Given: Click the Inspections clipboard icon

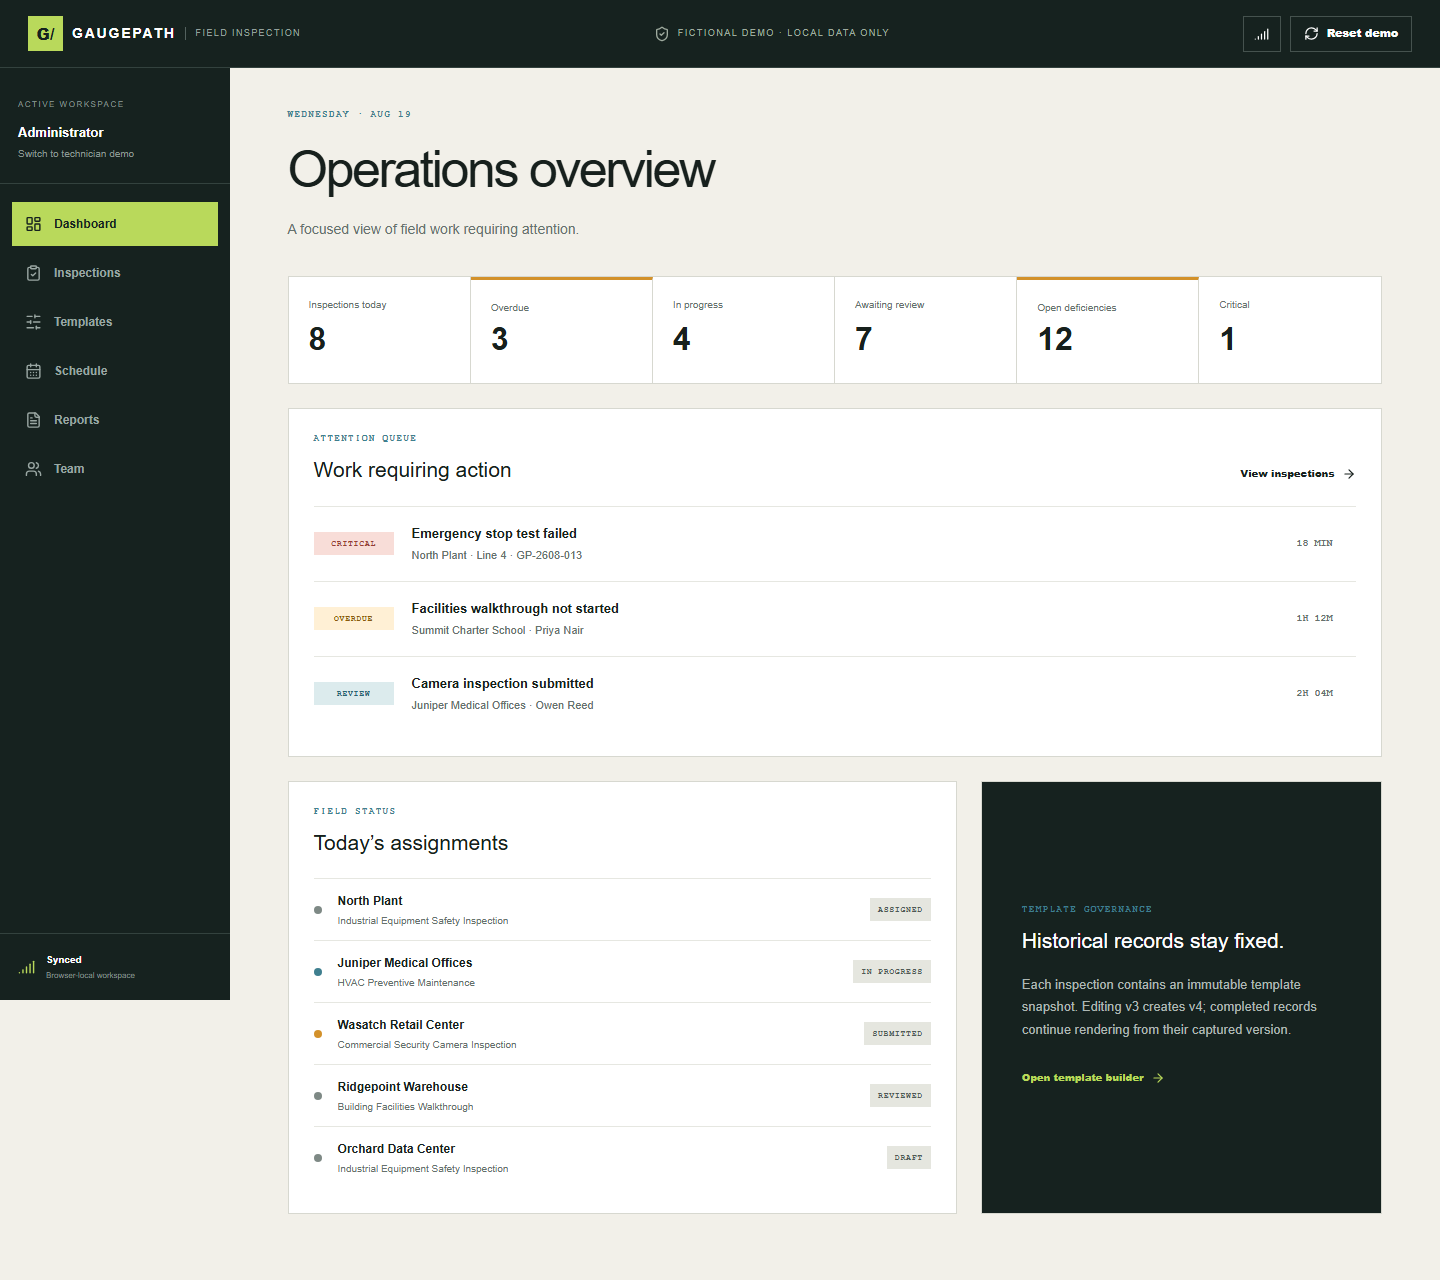Looking at the screenshot, I should pos(33,273).
